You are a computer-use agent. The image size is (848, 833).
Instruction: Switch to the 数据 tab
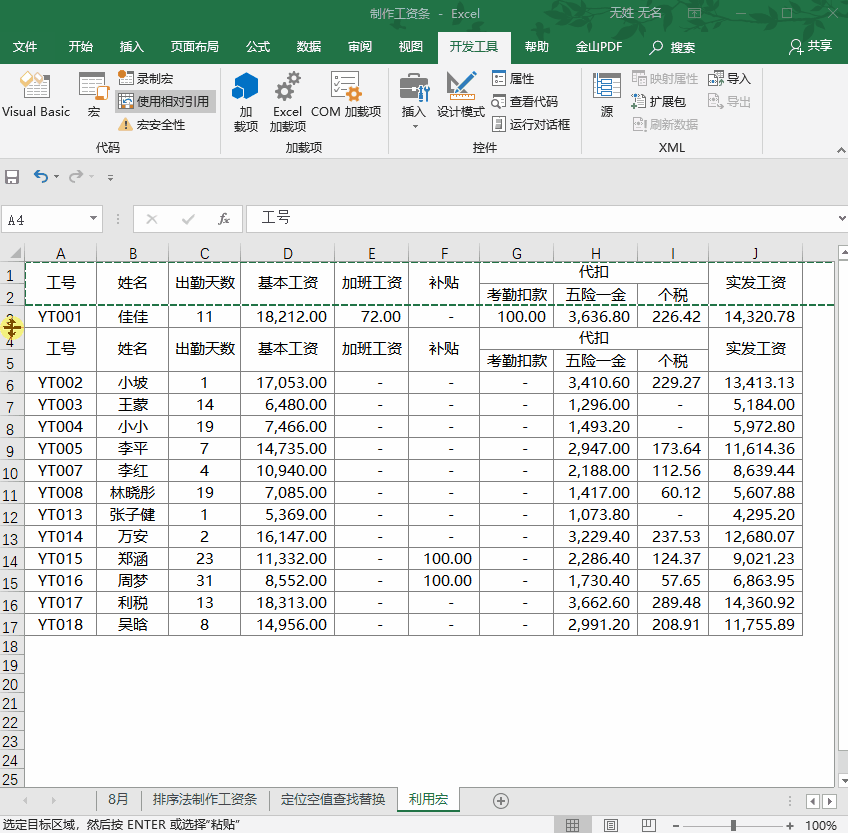(x=309, y=47)
